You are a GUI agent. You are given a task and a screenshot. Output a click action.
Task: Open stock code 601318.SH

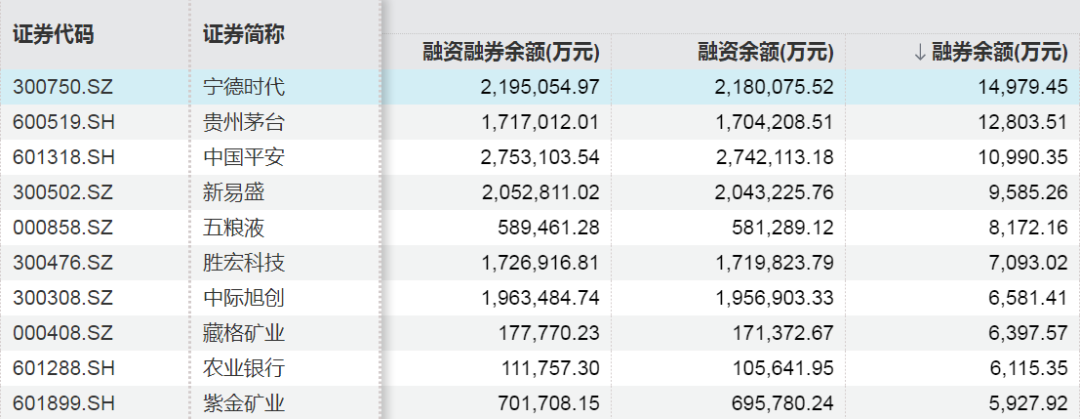click(x=64, y=157)
